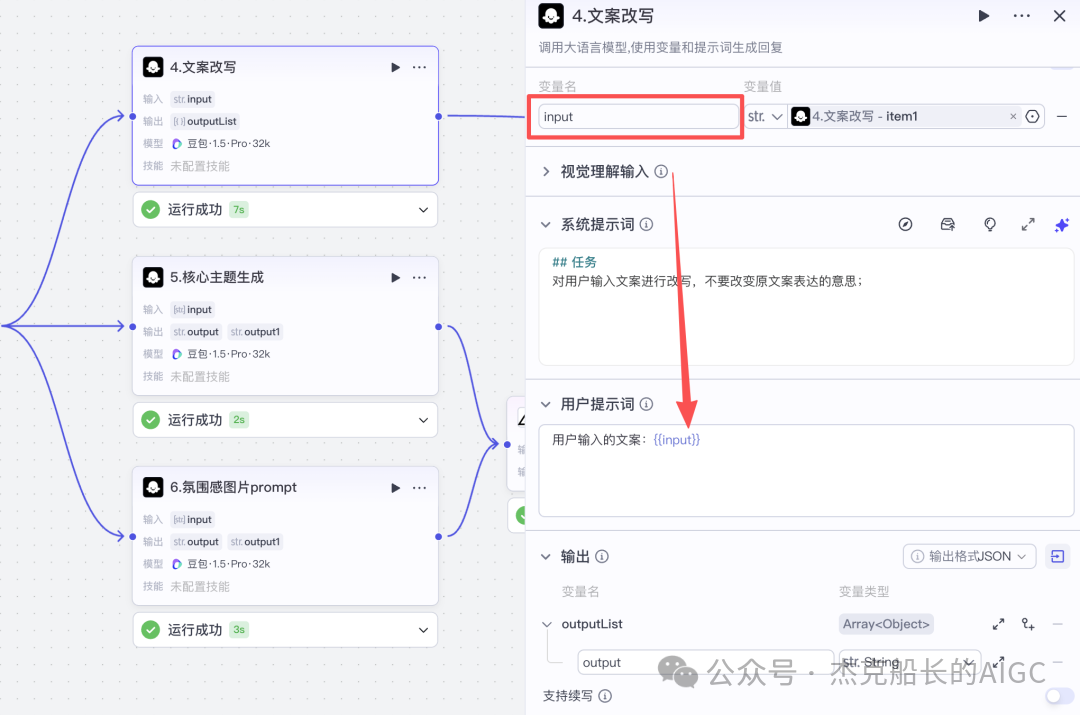Show info tooltip for 用户提示词
Viewport: 1080px width, 715px height.
pos(646,404)
